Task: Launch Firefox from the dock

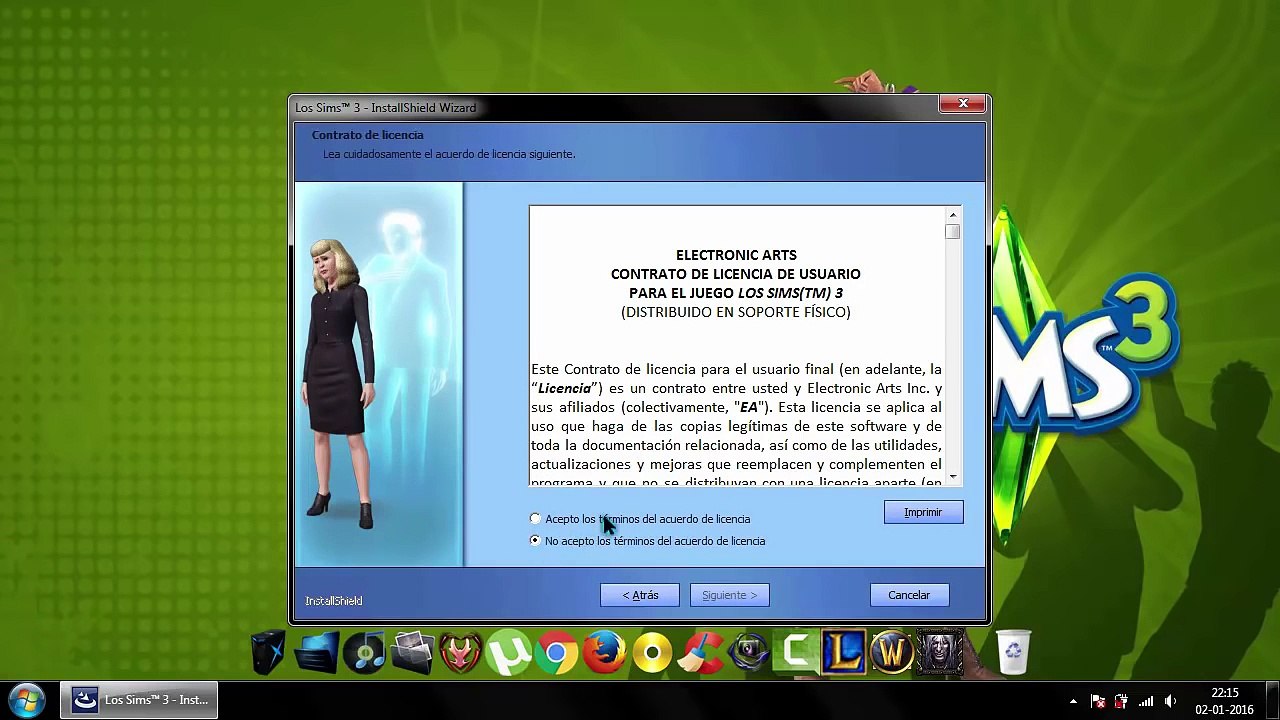Action: coord(604,654)
